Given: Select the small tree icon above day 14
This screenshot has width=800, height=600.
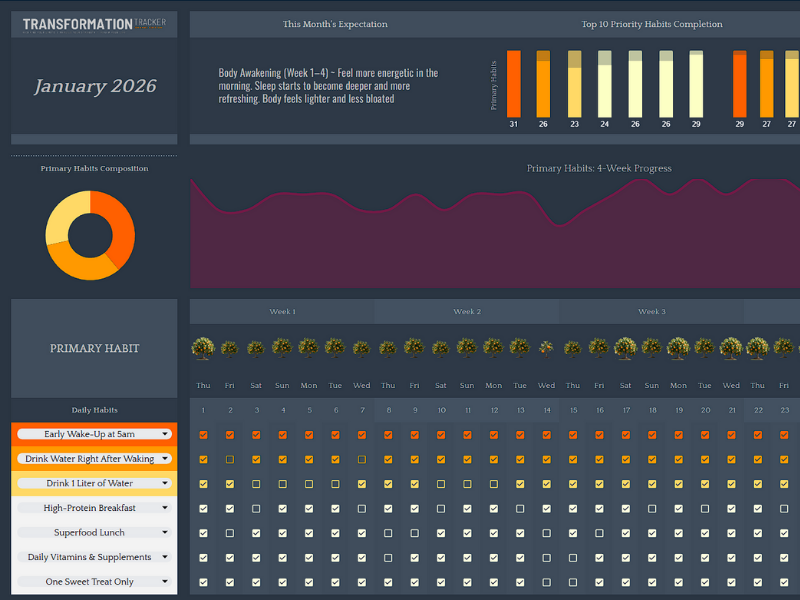Looking at the screenshot, I should point(546,348).
